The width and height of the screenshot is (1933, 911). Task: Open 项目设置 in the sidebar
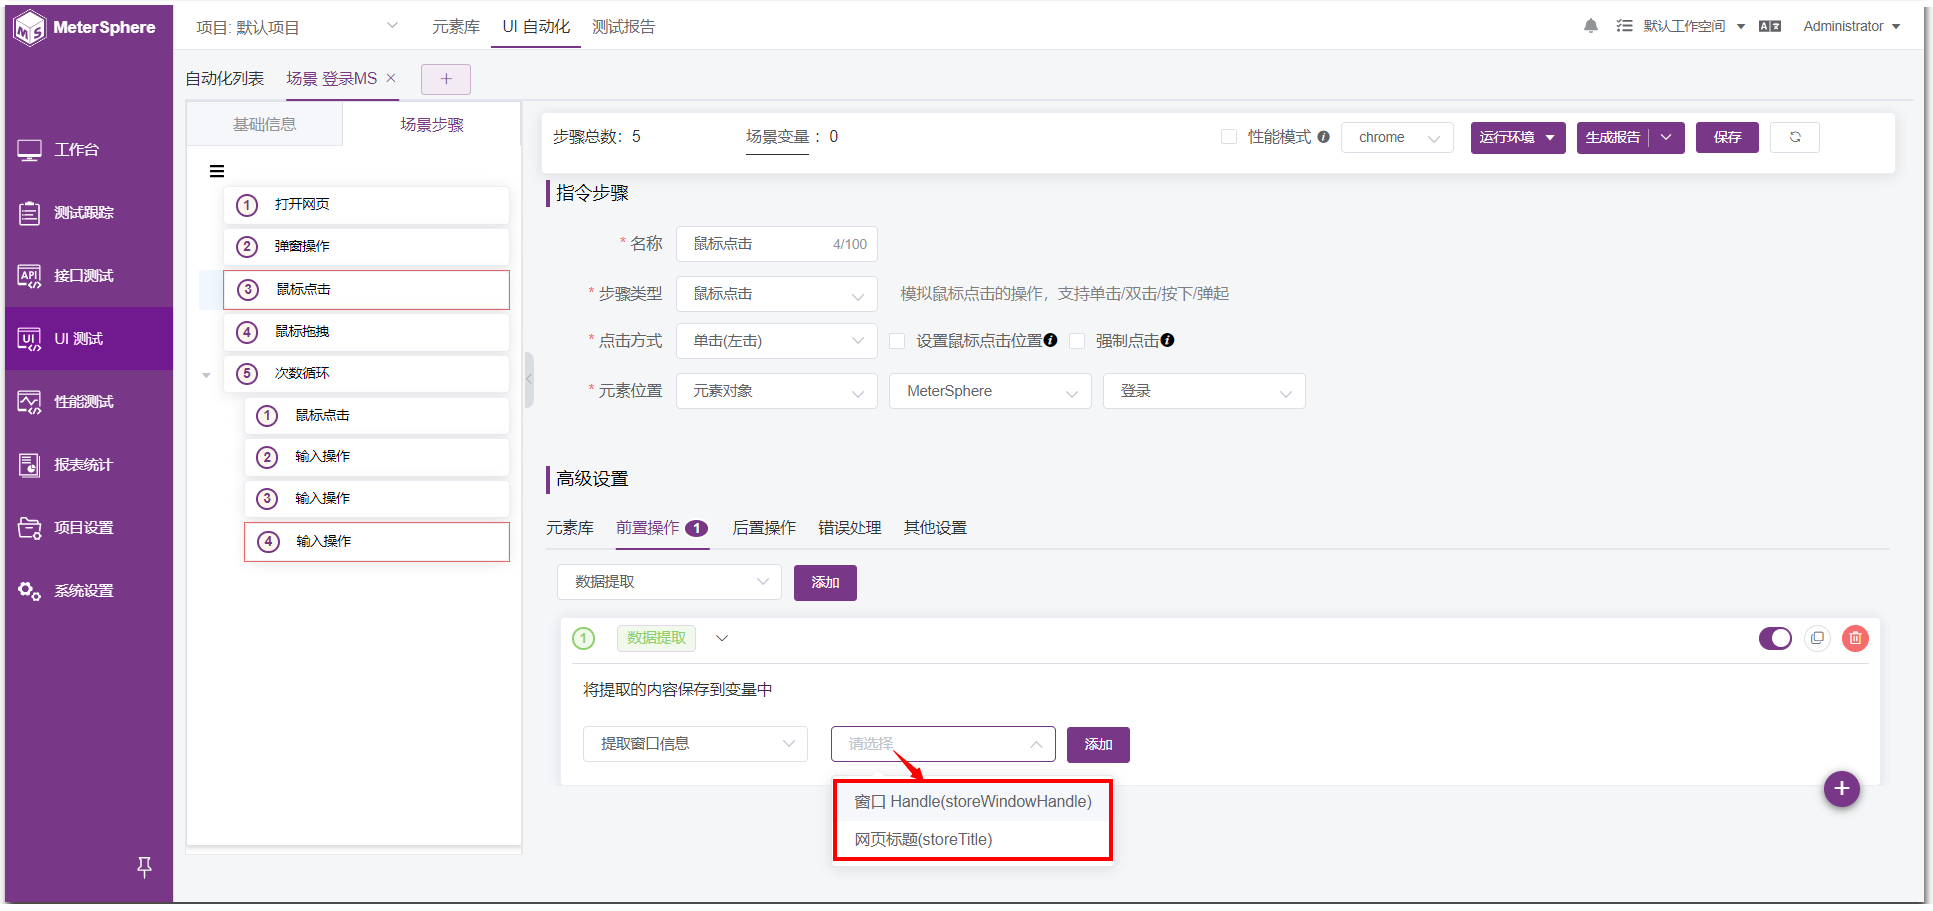pos(88,528)
